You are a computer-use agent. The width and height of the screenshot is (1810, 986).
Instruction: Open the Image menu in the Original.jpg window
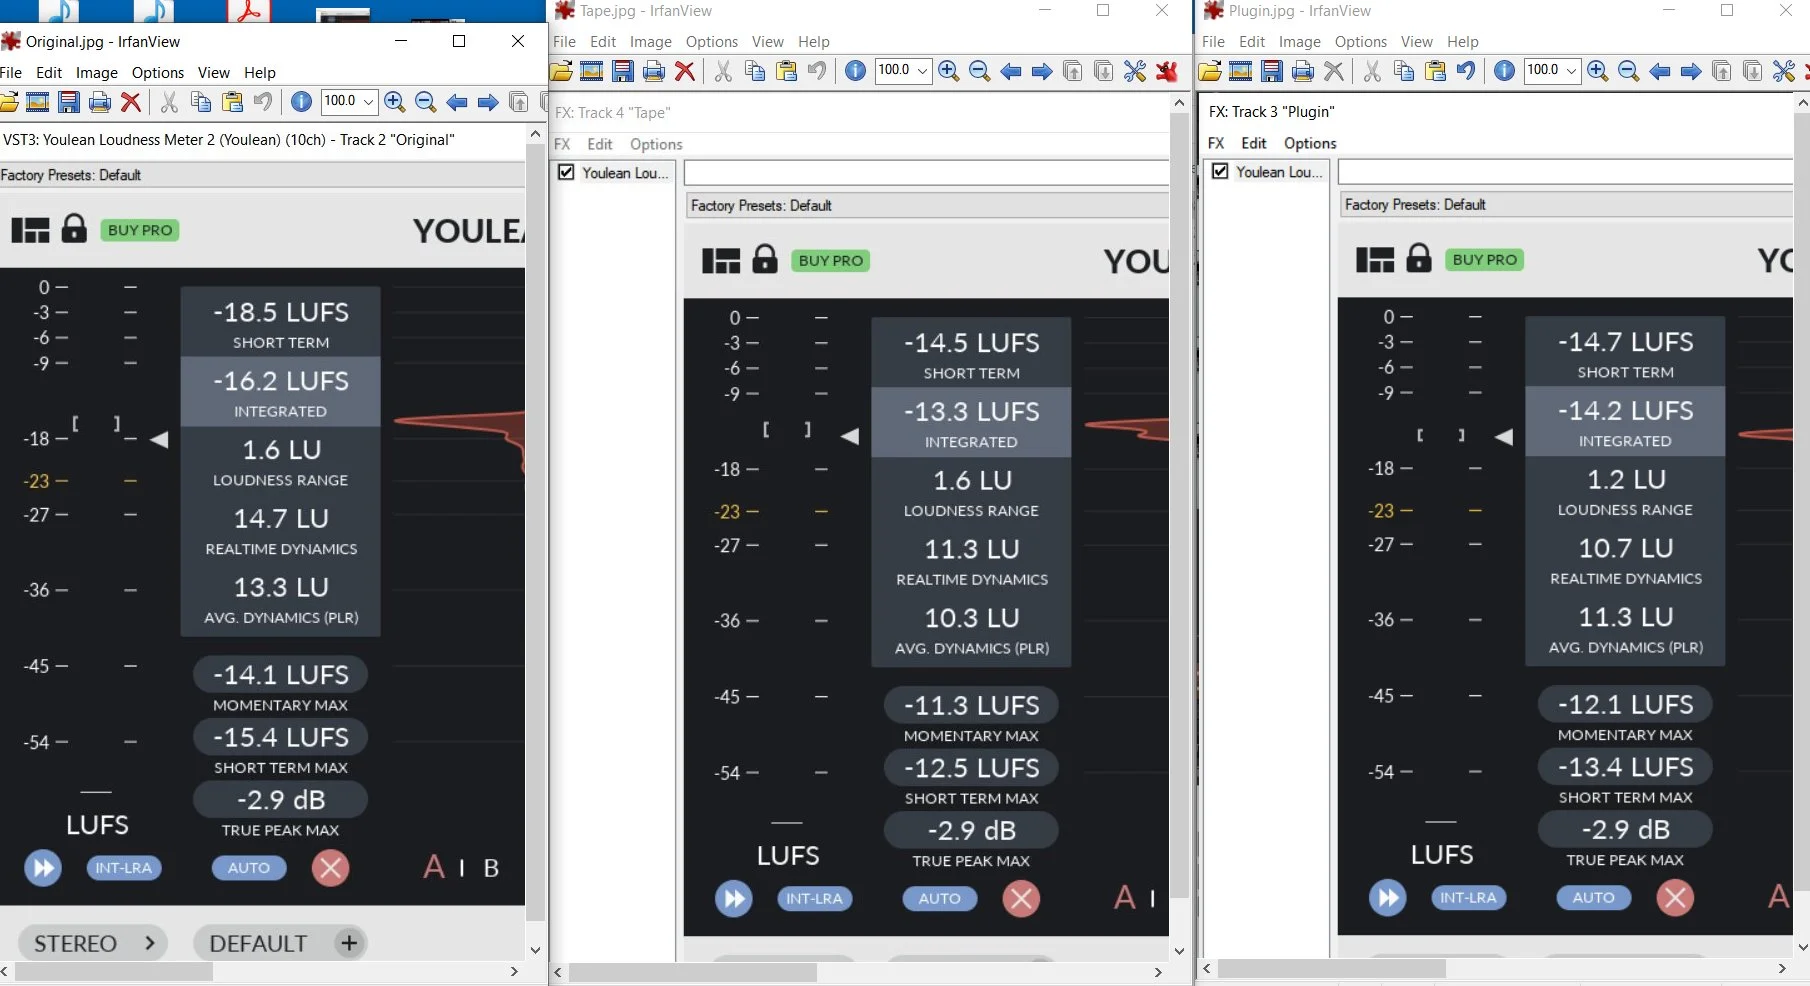[x=97, y=73]
